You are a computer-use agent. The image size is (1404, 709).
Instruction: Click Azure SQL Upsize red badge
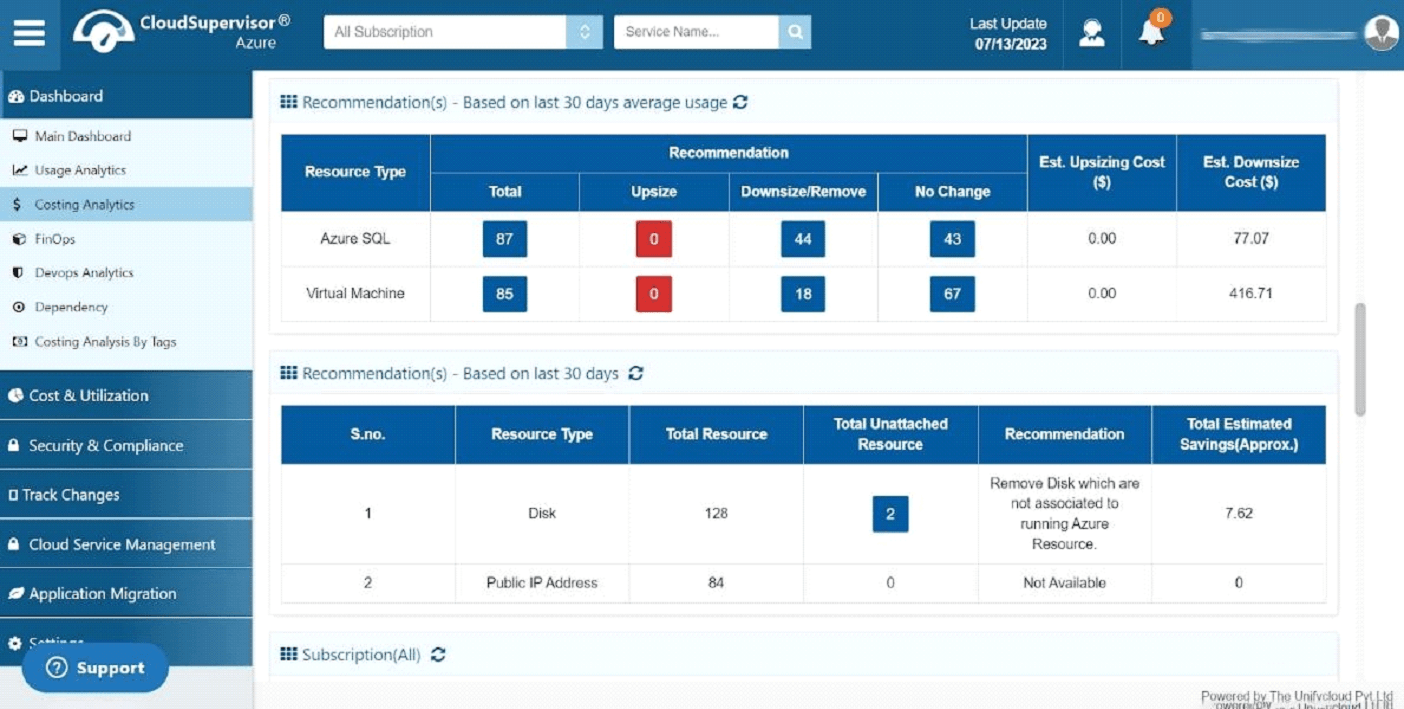point(654,239)
